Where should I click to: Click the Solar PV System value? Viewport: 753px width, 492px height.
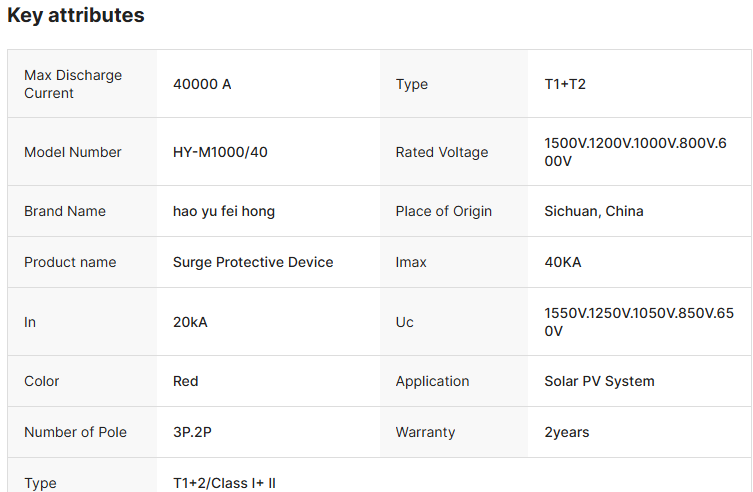[599, 381]
